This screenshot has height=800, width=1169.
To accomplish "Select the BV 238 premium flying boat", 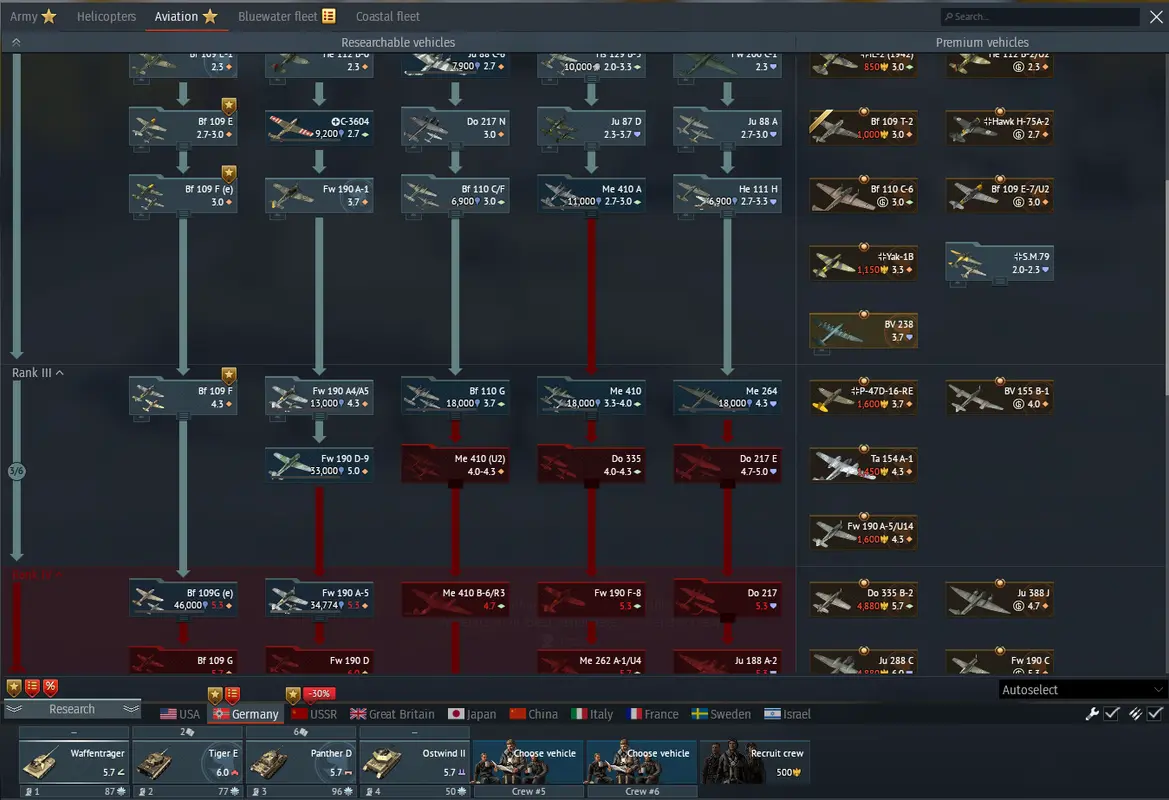I will click(x=863, y=330).
